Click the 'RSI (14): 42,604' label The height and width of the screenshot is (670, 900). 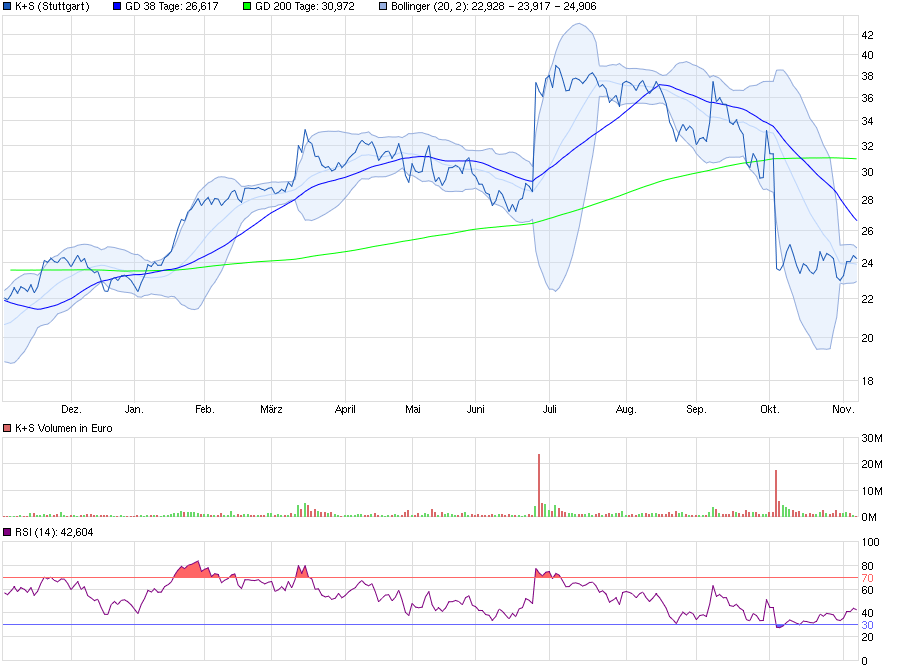[x=54, y=532]
